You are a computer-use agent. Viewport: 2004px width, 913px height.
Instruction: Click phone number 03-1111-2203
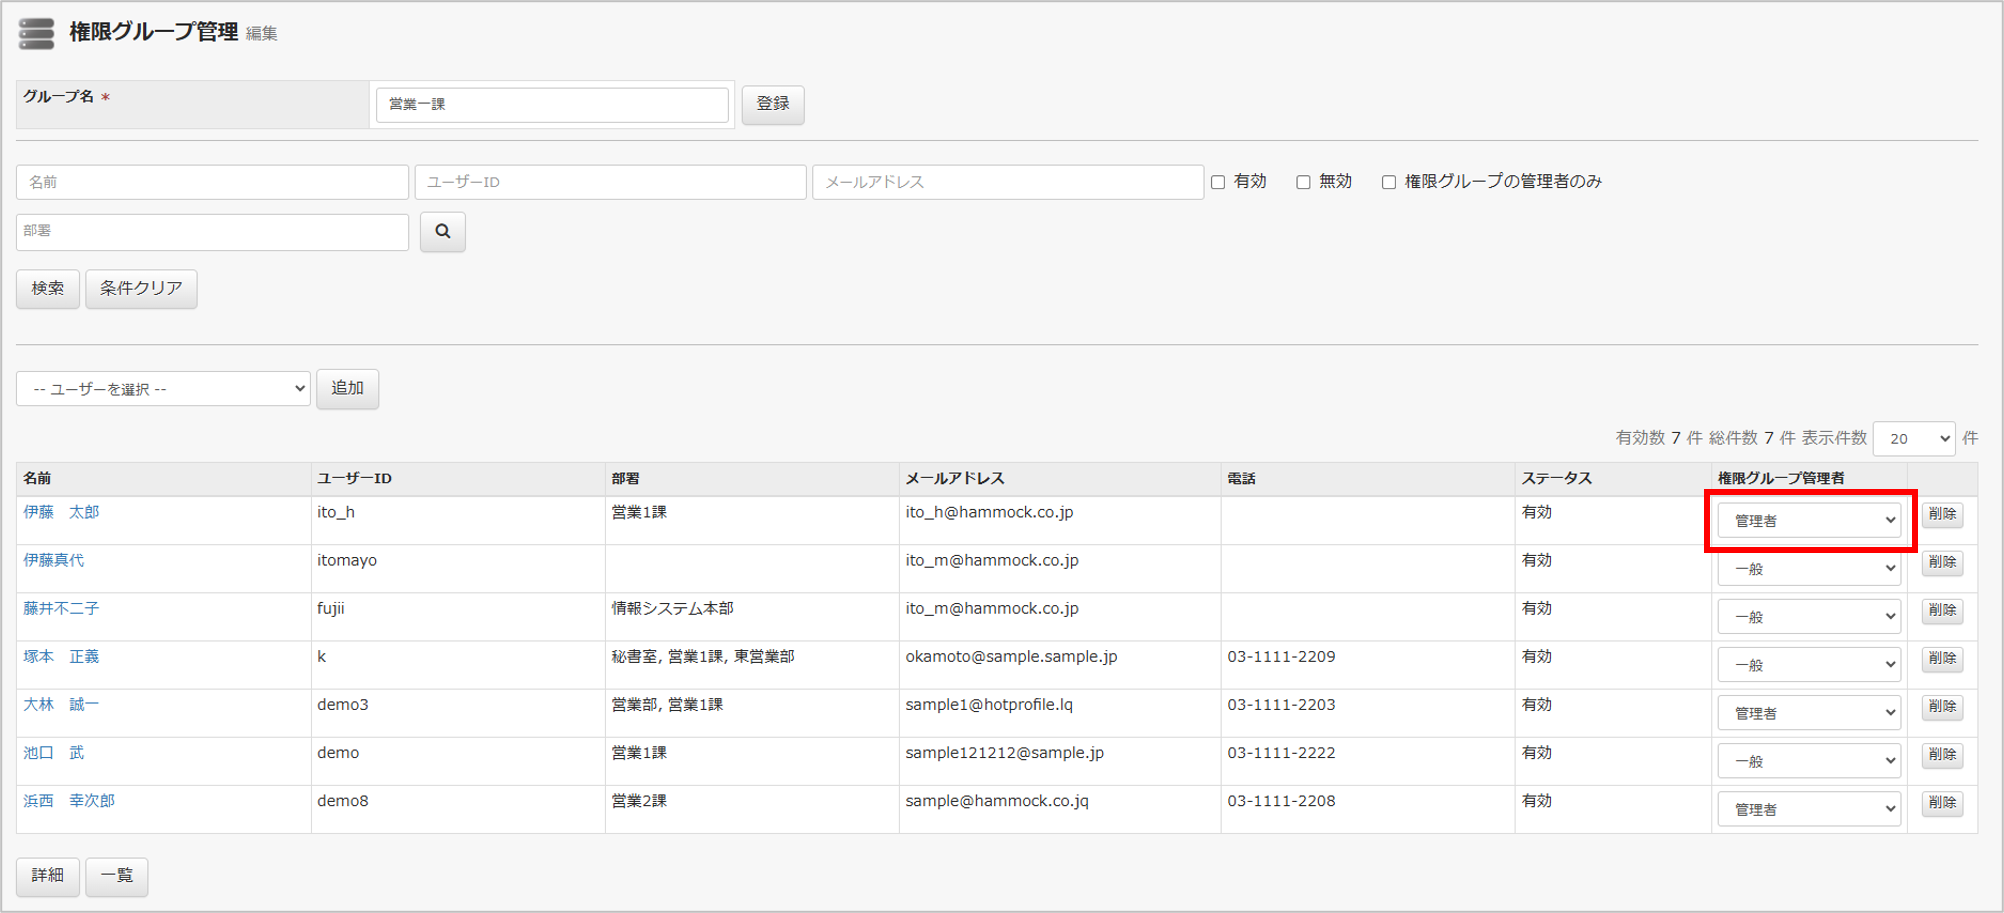tap(1281, 704)
